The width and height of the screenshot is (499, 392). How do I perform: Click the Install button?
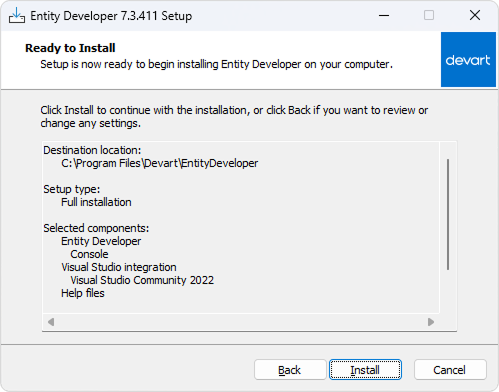point(365,370)
